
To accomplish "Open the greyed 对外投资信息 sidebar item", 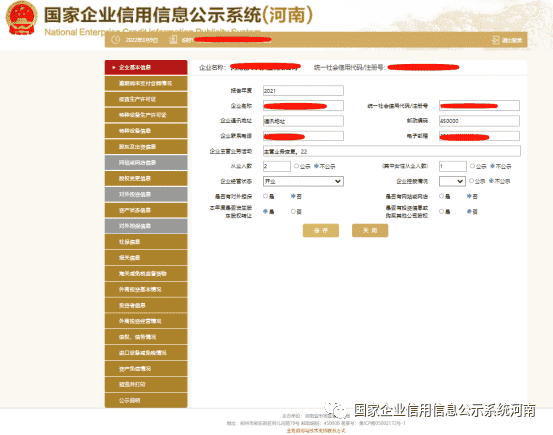I will (x=146, y=194).
